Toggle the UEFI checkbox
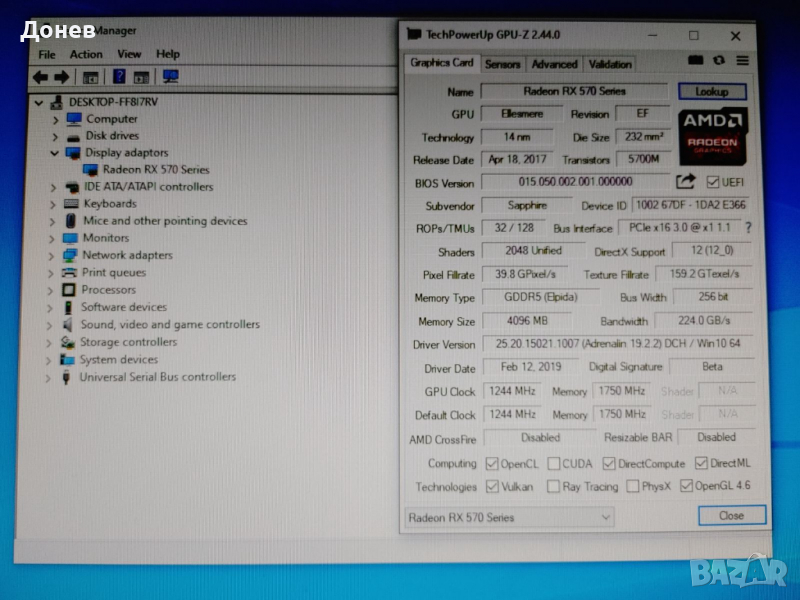The width and height of the screenshot is (800, 600). [x=712, y=182]
